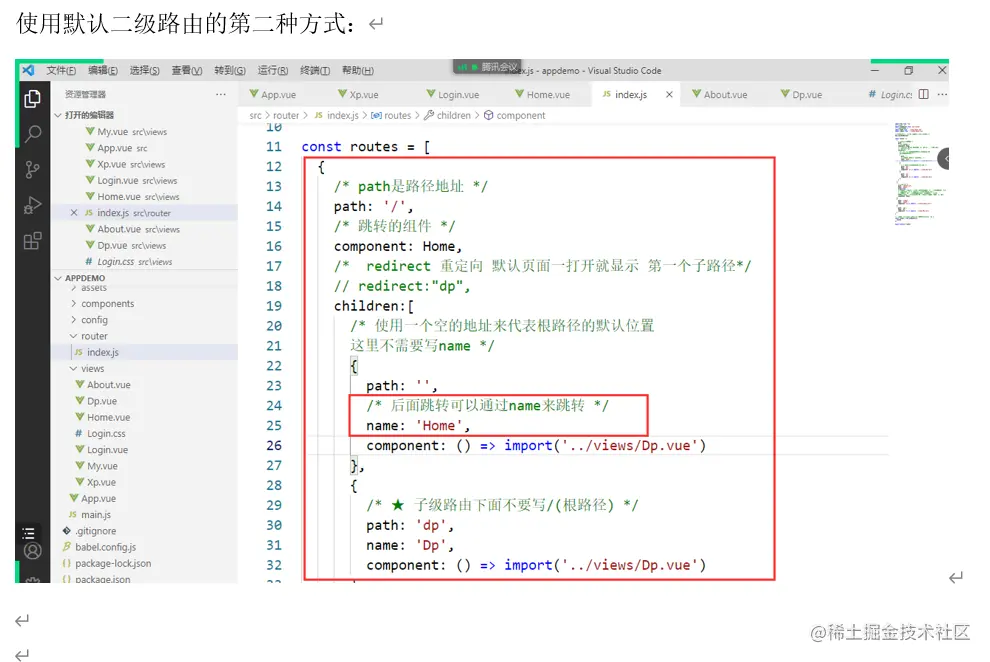Open the 帮助(H) menu
Image resolution: width=990 pixels, height=662 pixels.
(358, 70)
